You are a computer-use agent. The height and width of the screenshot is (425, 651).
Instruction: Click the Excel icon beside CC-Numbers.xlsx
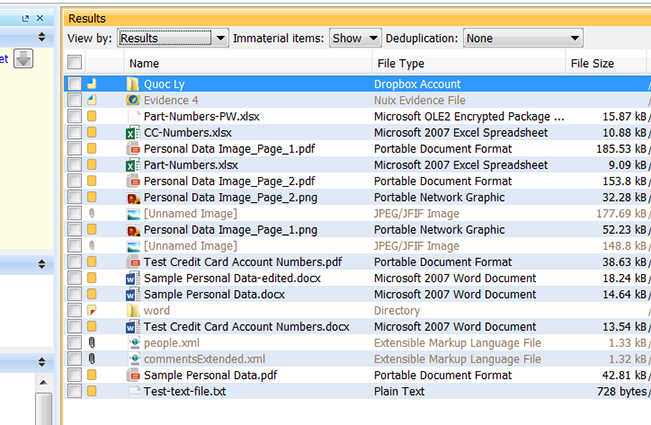(x=133, y=133)
